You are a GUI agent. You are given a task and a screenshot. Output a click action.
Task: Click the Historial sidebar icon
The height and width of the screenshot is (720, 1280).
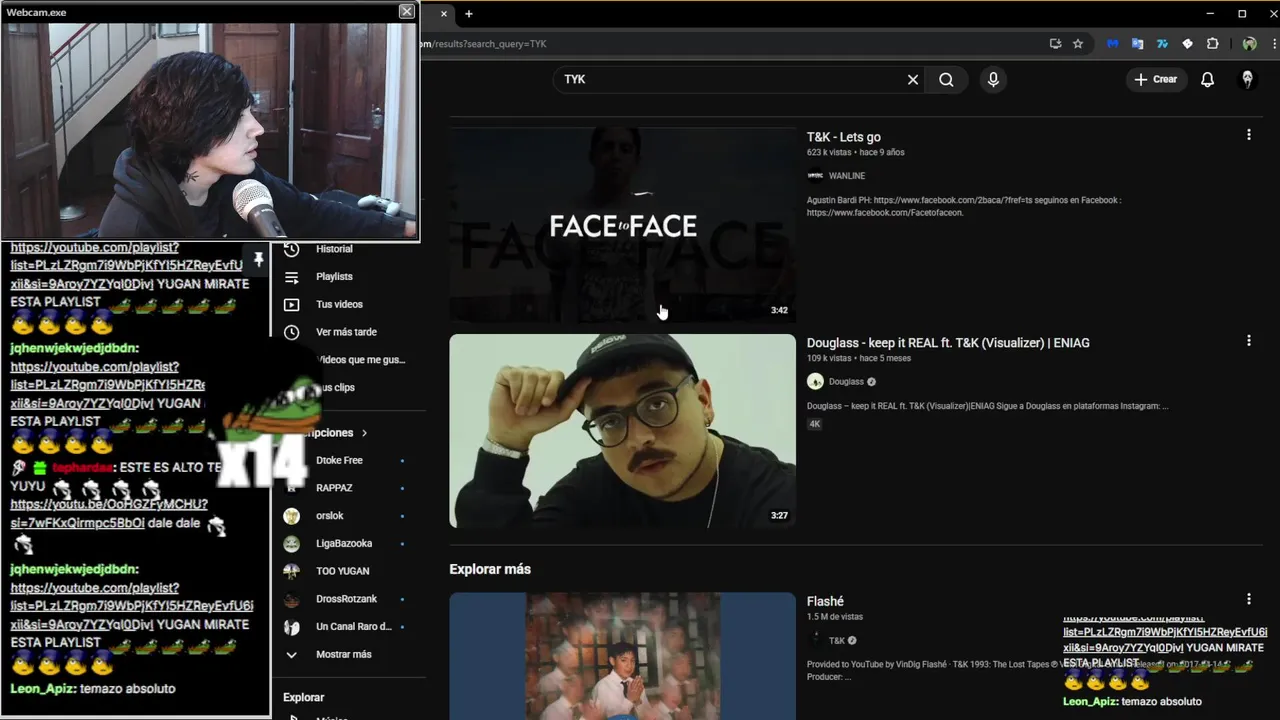pyautogui.click(x=291, y=249)
